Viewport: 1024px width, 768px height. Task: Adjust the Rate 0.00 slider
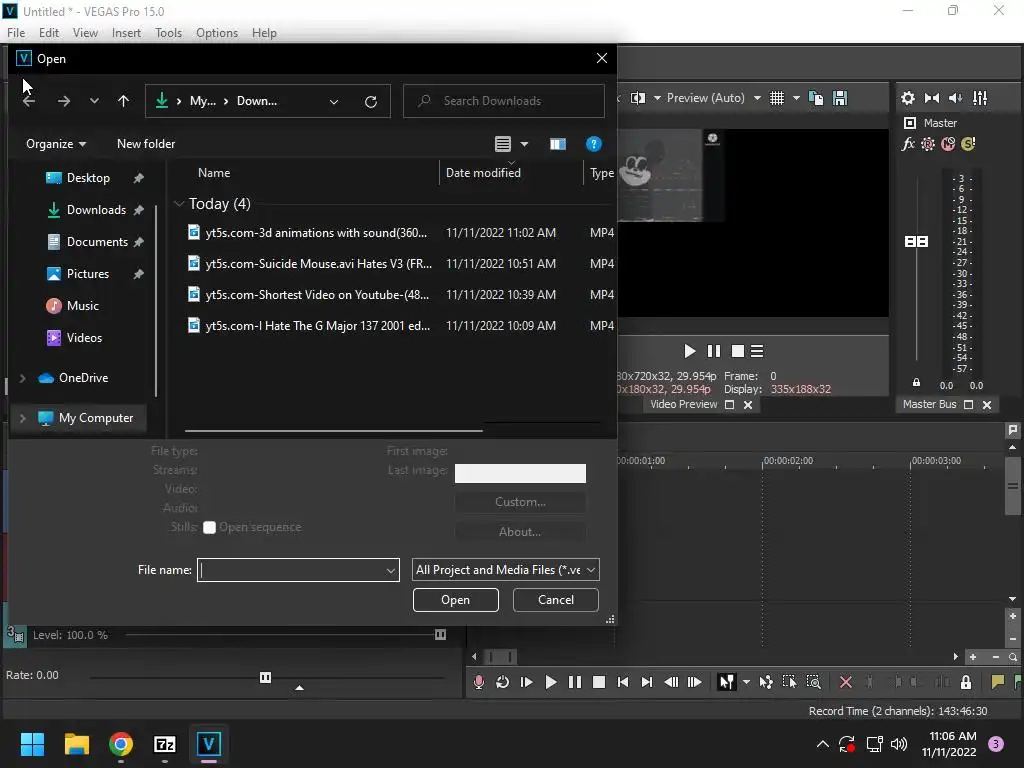[x=265, y=677]
